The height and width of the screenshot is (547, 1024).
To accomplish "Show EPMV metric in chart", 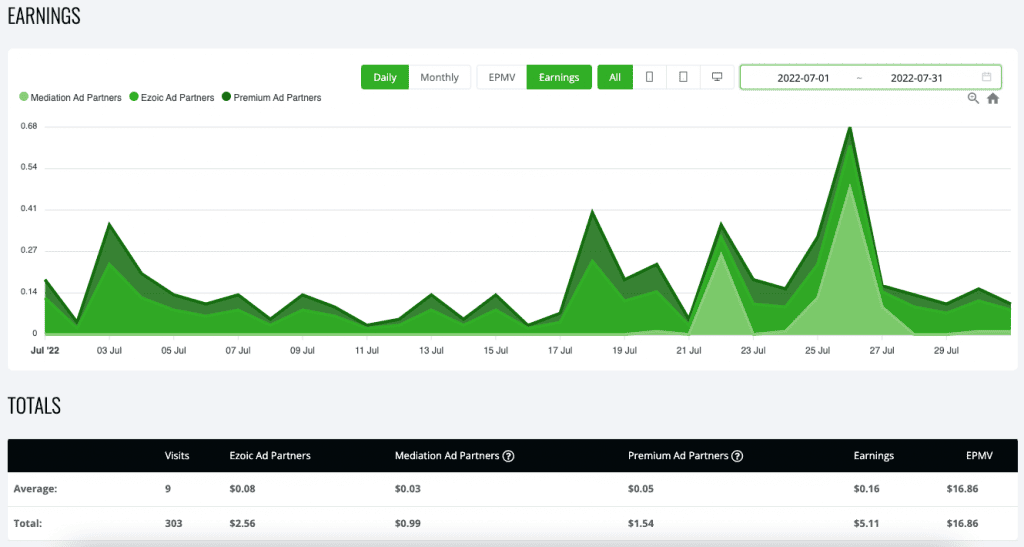I will 502,77.
